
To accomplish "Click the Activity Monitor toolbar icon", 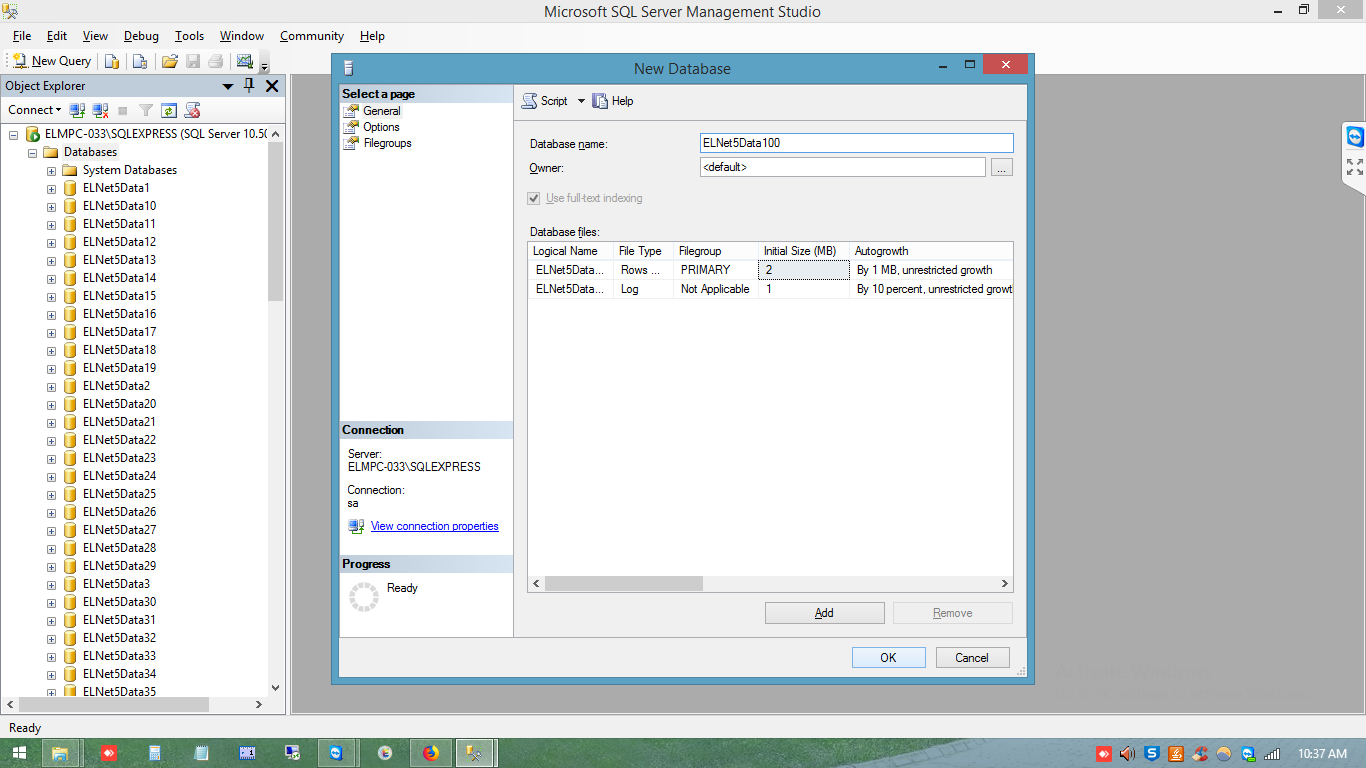I will pyautogui.click(x=245, y=61).
